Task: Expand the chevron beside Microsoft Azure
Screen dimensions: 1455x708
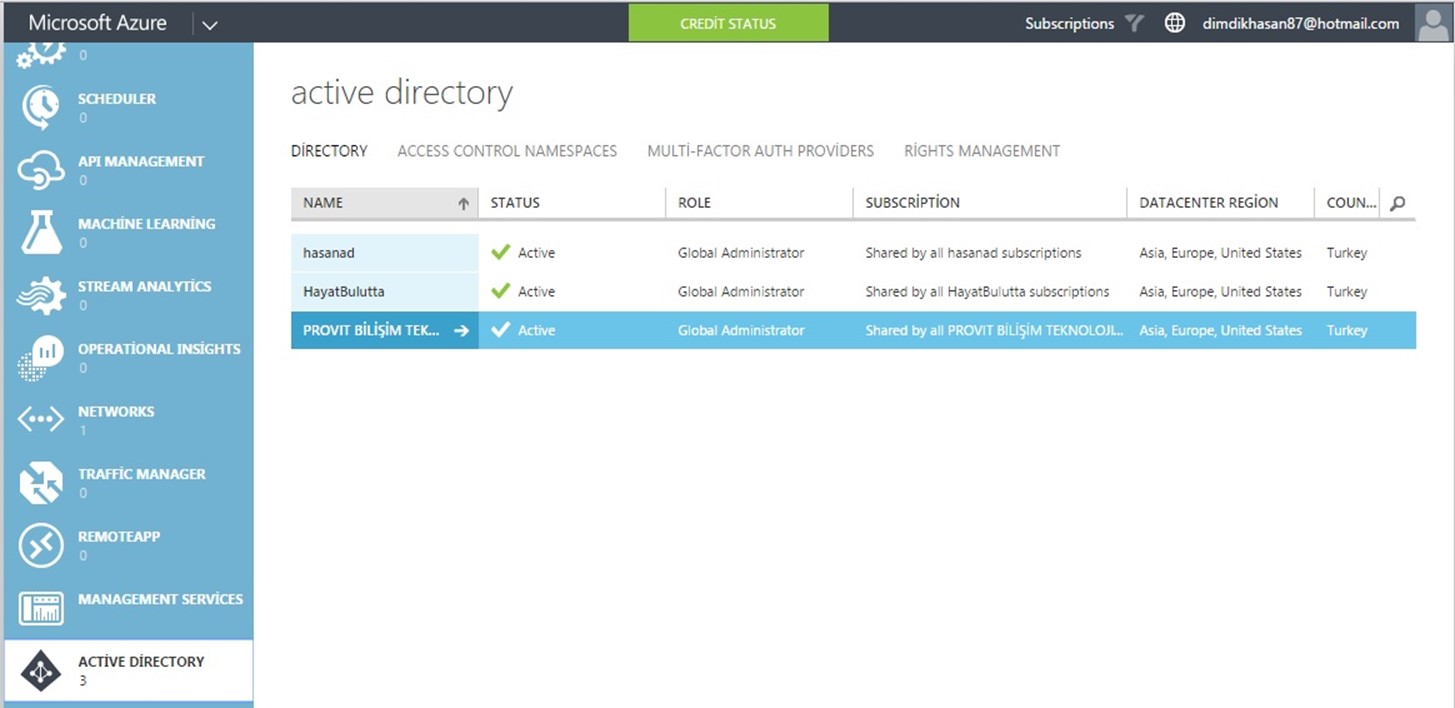Action: click(209, 25)
